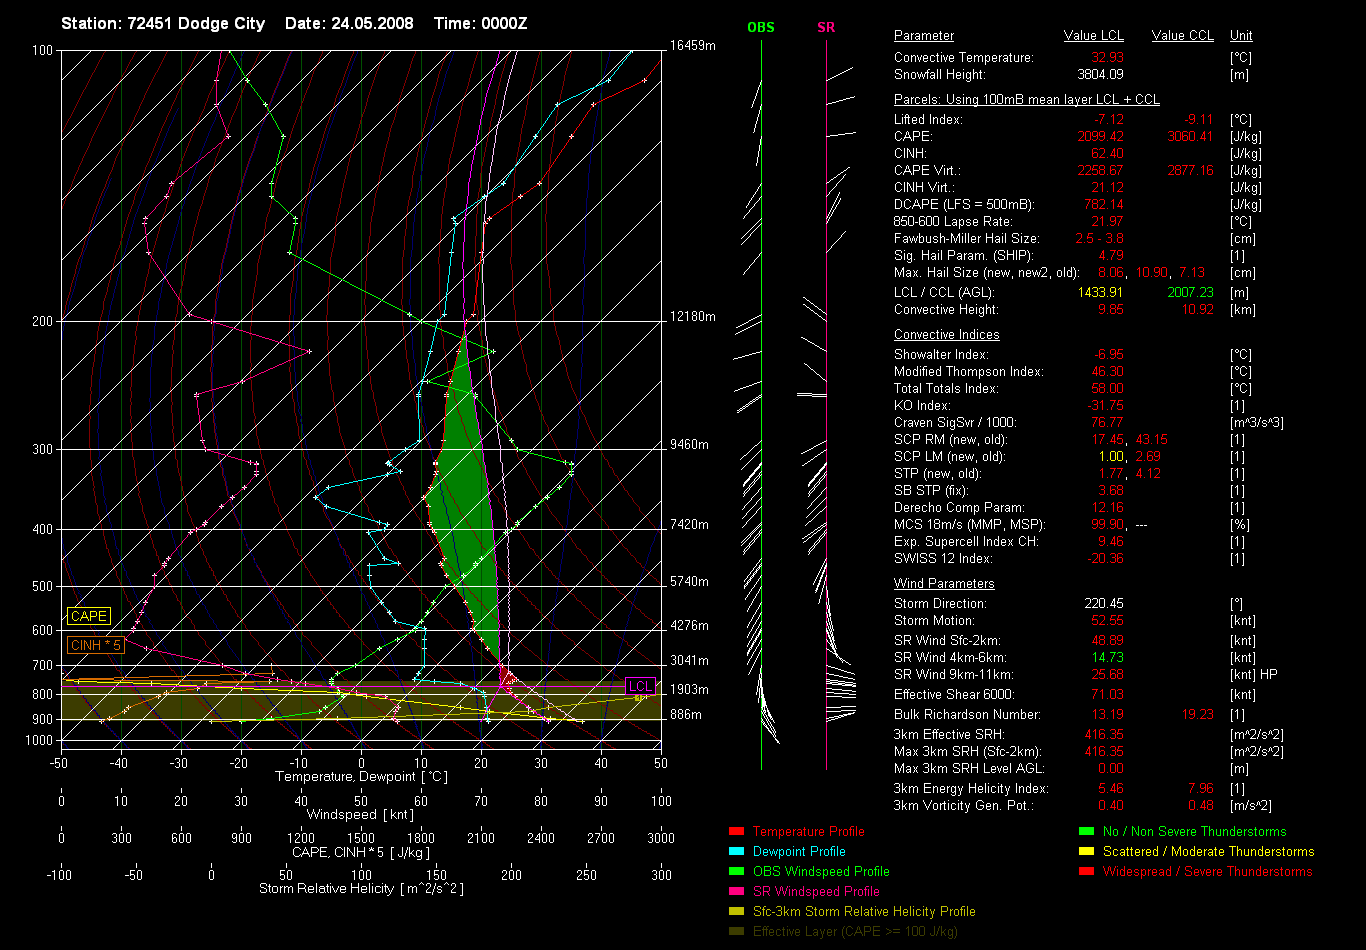Select the green OBS Windspeed Profile swatch
Screen dimensions: 1366x950
click(x=736, y=872)
